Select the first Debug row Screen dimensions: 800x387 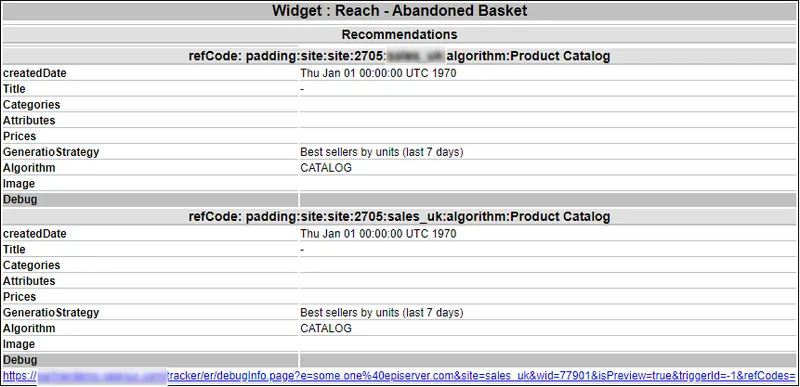coord(399,199)
